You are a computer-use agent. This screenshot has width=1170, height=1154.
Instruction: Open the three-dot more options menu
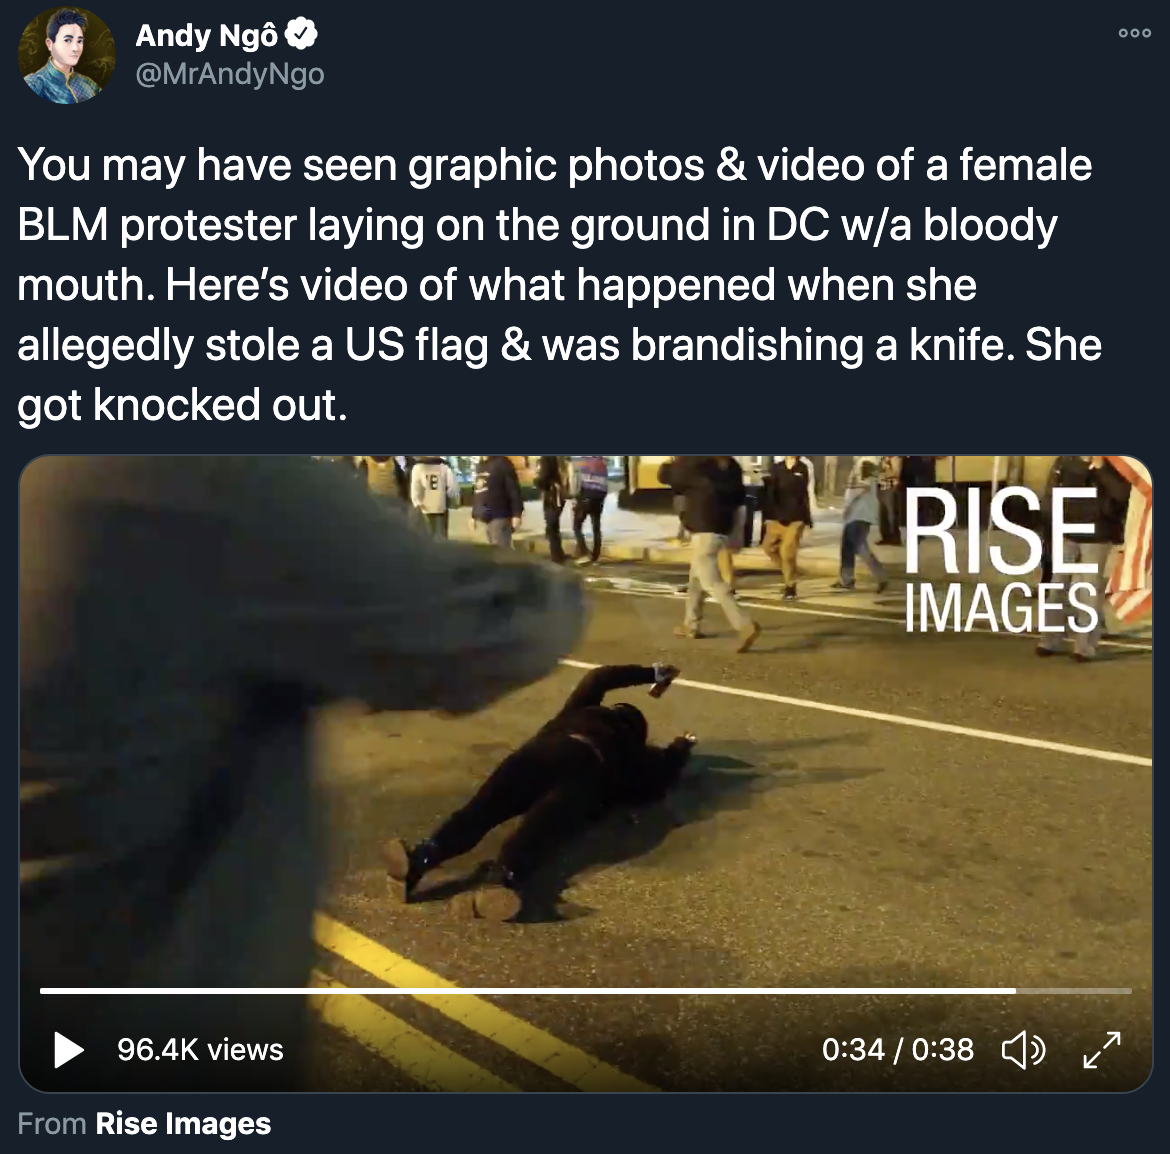1134,33
